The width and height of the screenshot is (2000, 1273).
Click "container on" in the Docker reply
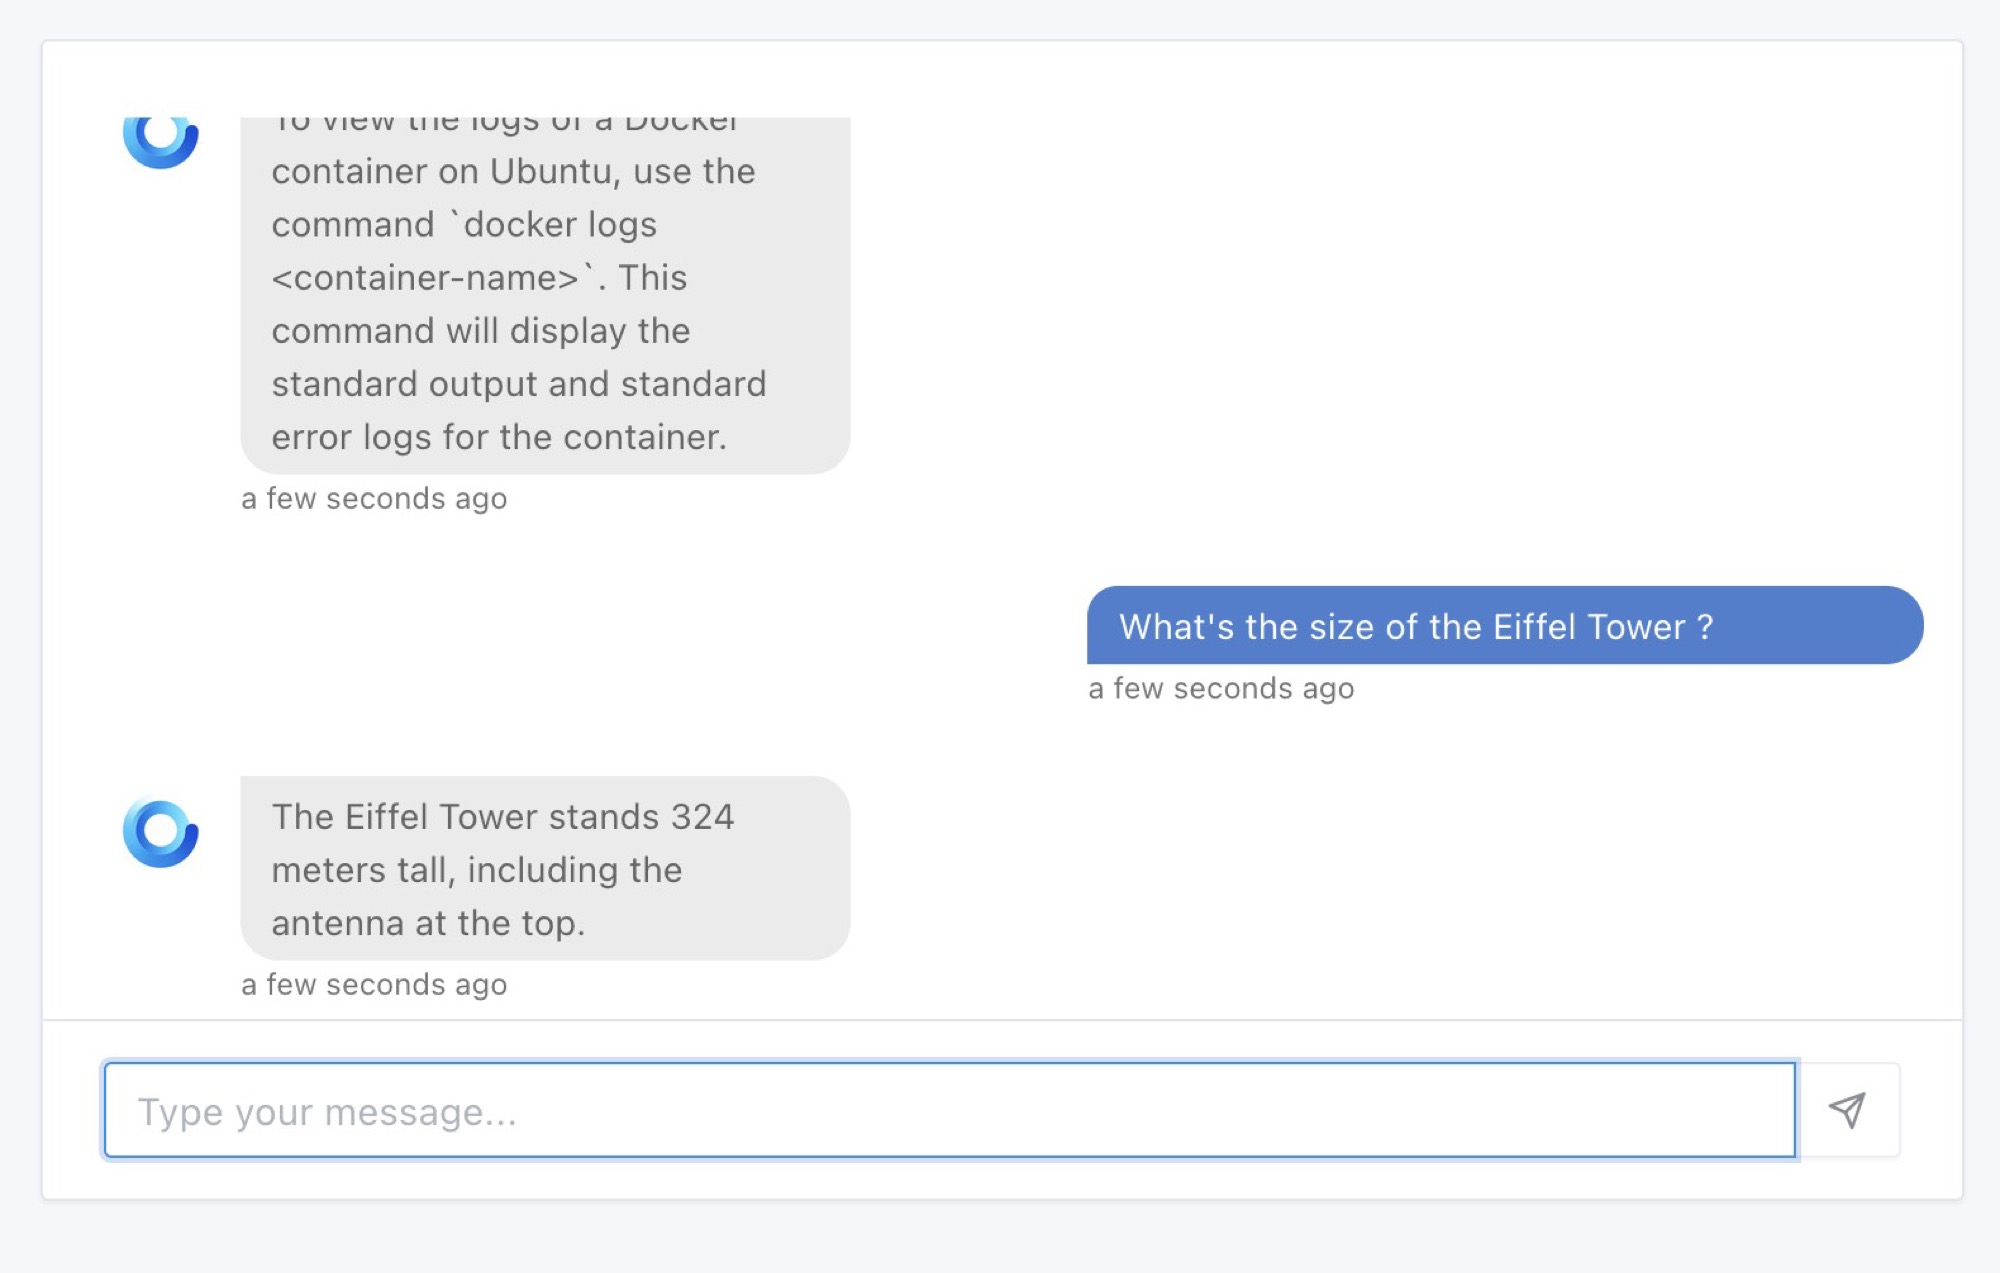(x=375, y=172)
